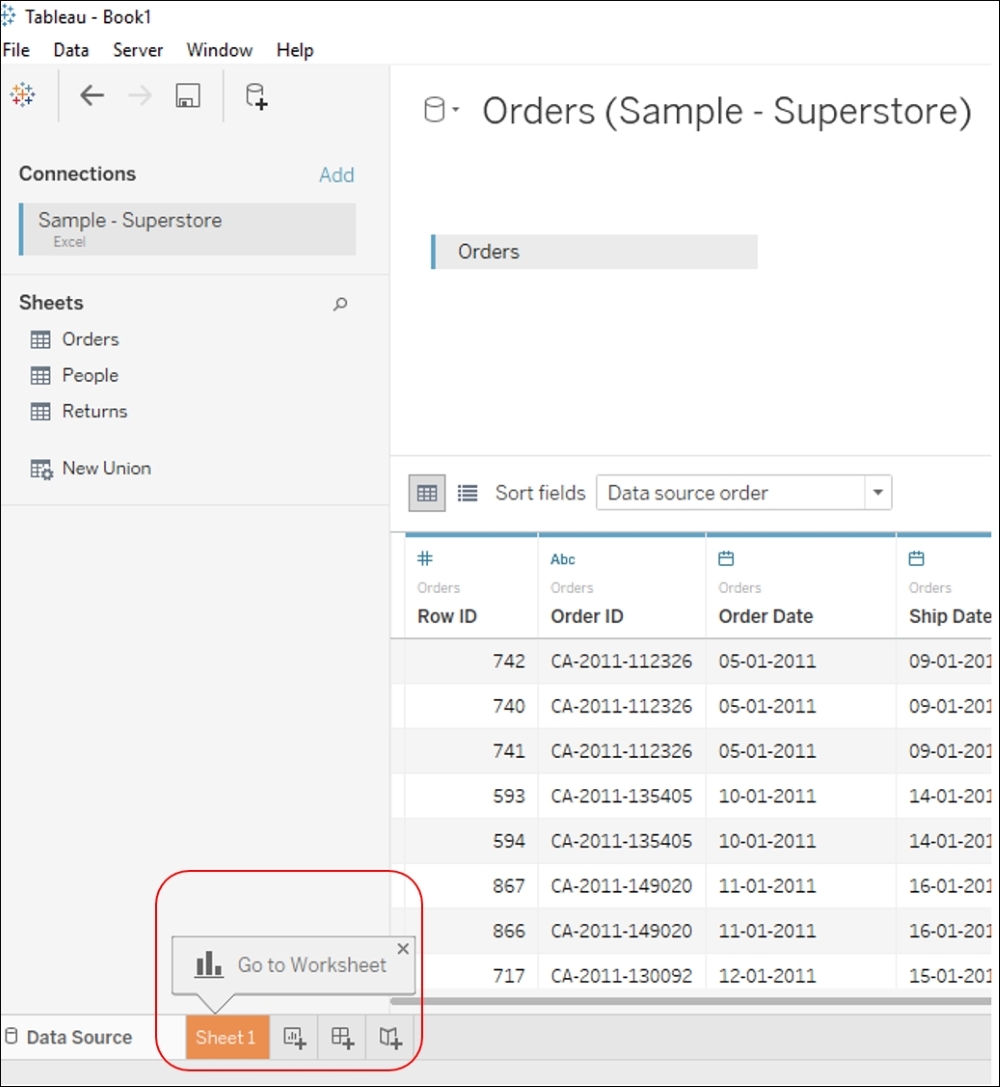Click the New Data Source icon

click(254, 95)
